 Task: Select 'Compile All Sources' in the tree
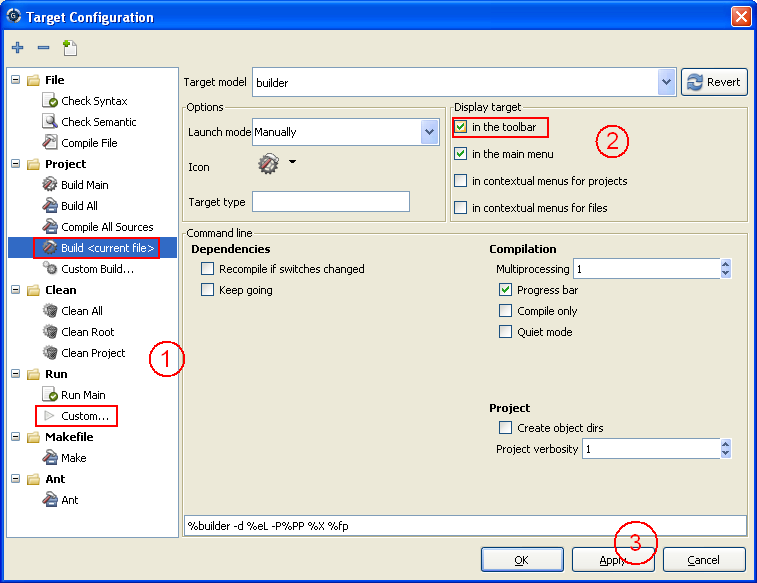tap(107, 227)
